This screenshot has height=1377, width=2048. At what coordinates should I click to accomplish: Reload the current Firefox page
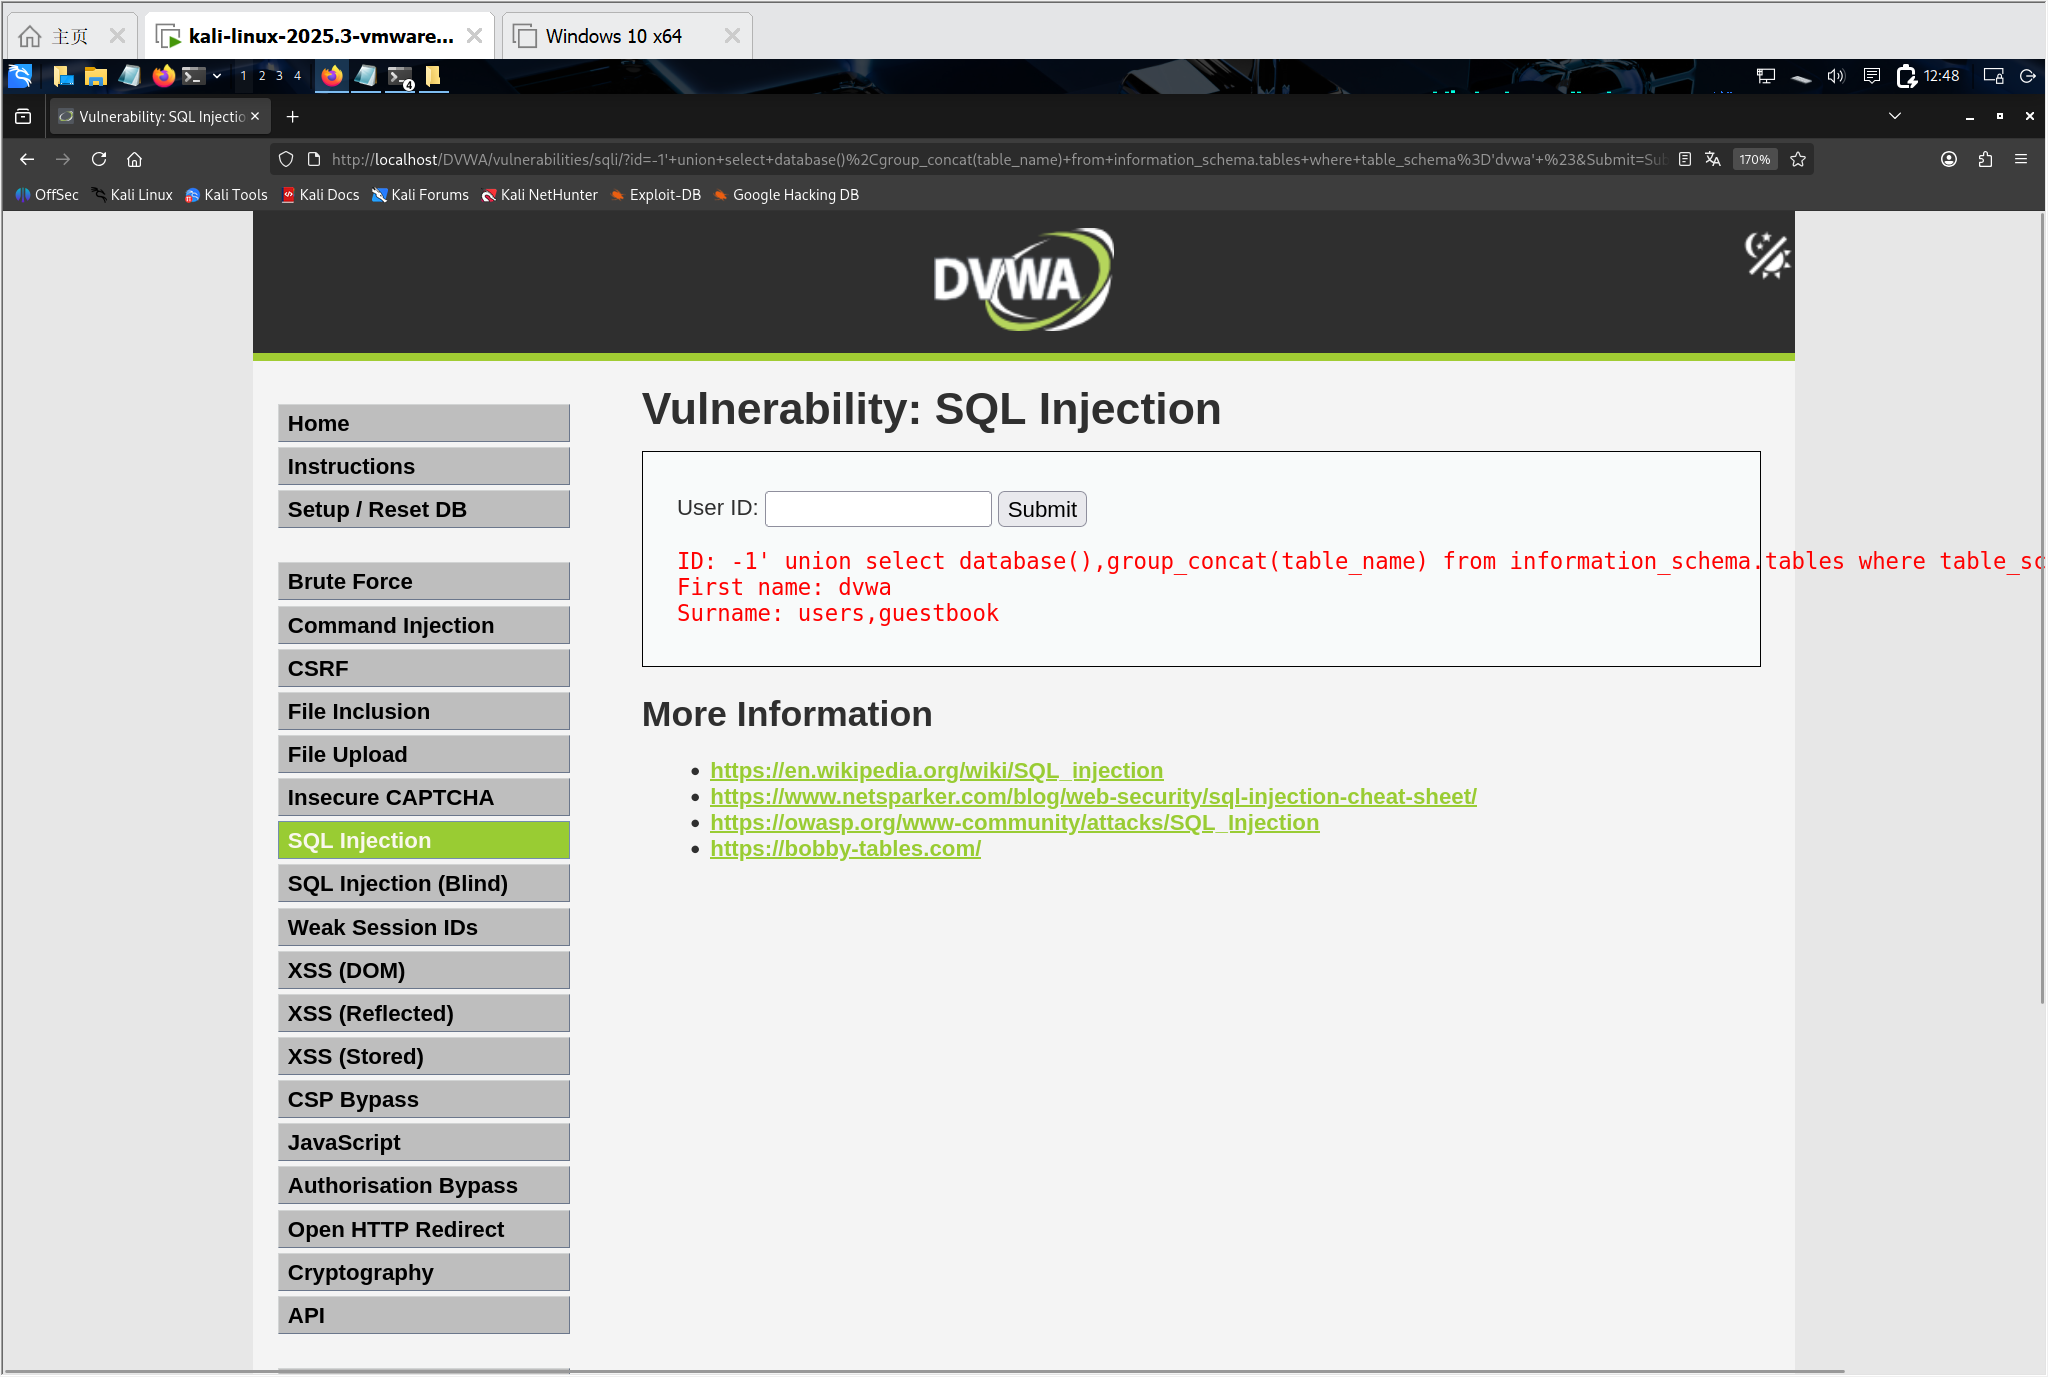99,159
